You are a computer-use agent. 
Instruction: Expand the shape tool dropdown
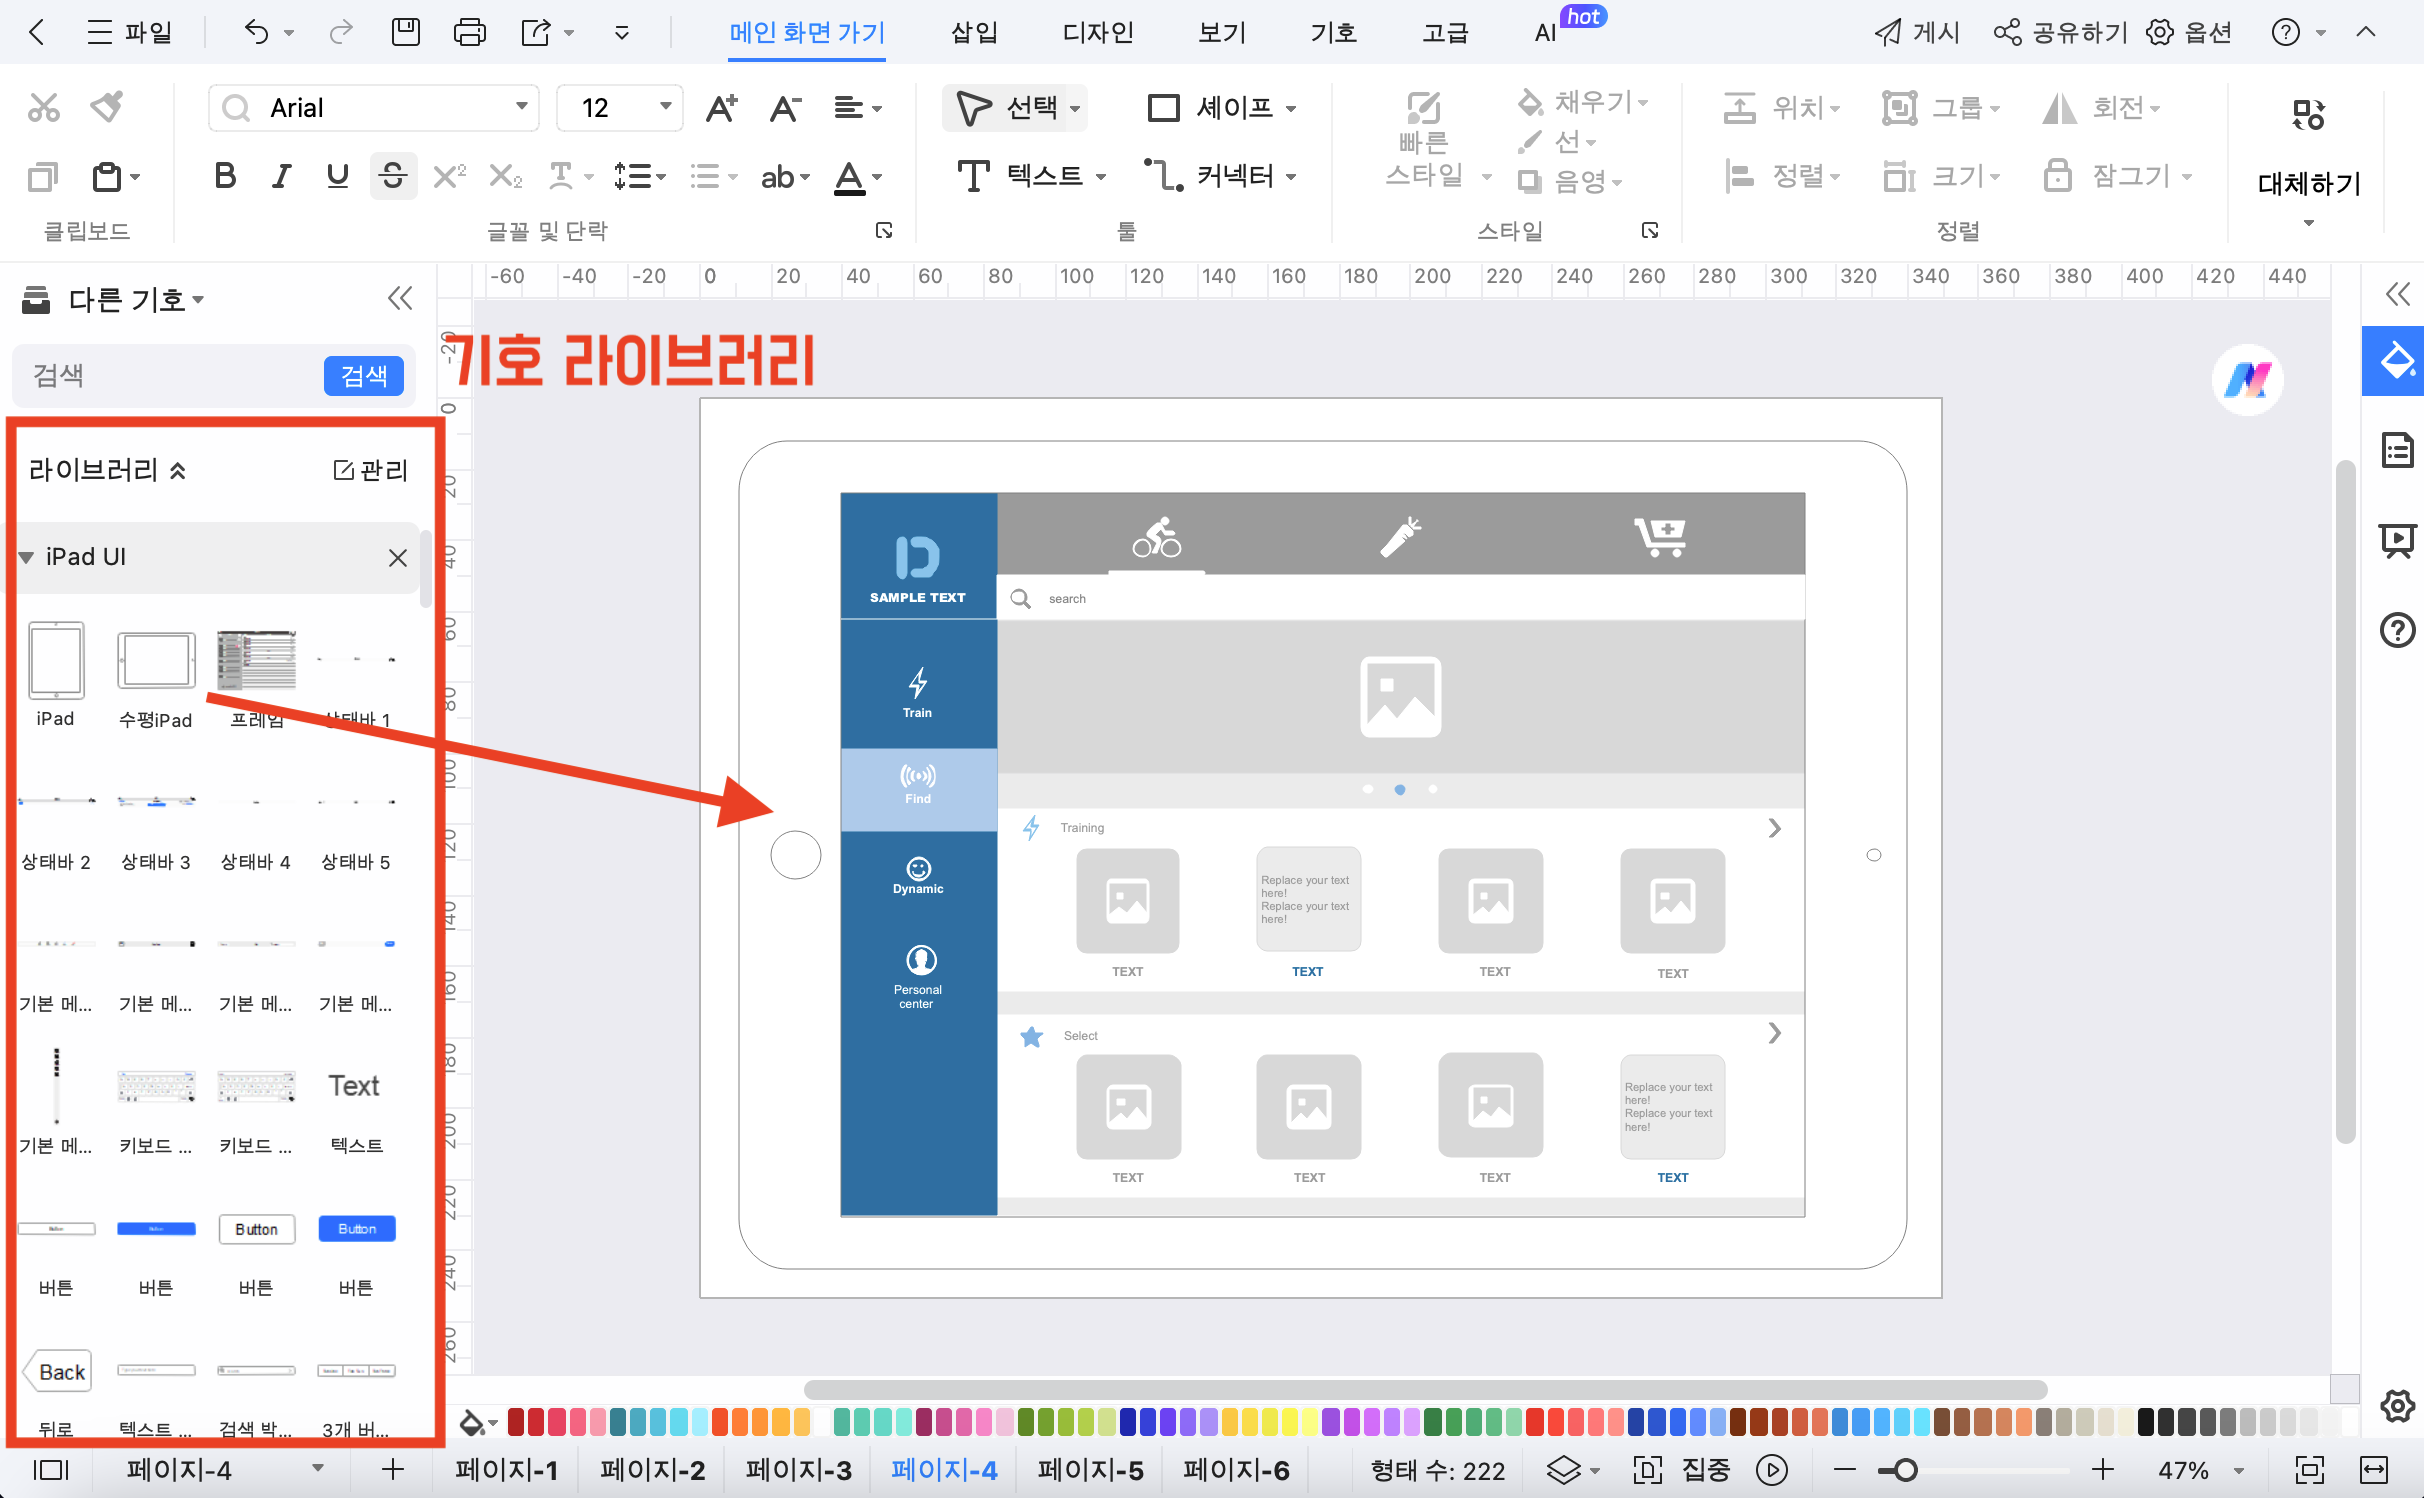tap(1291, 109)
